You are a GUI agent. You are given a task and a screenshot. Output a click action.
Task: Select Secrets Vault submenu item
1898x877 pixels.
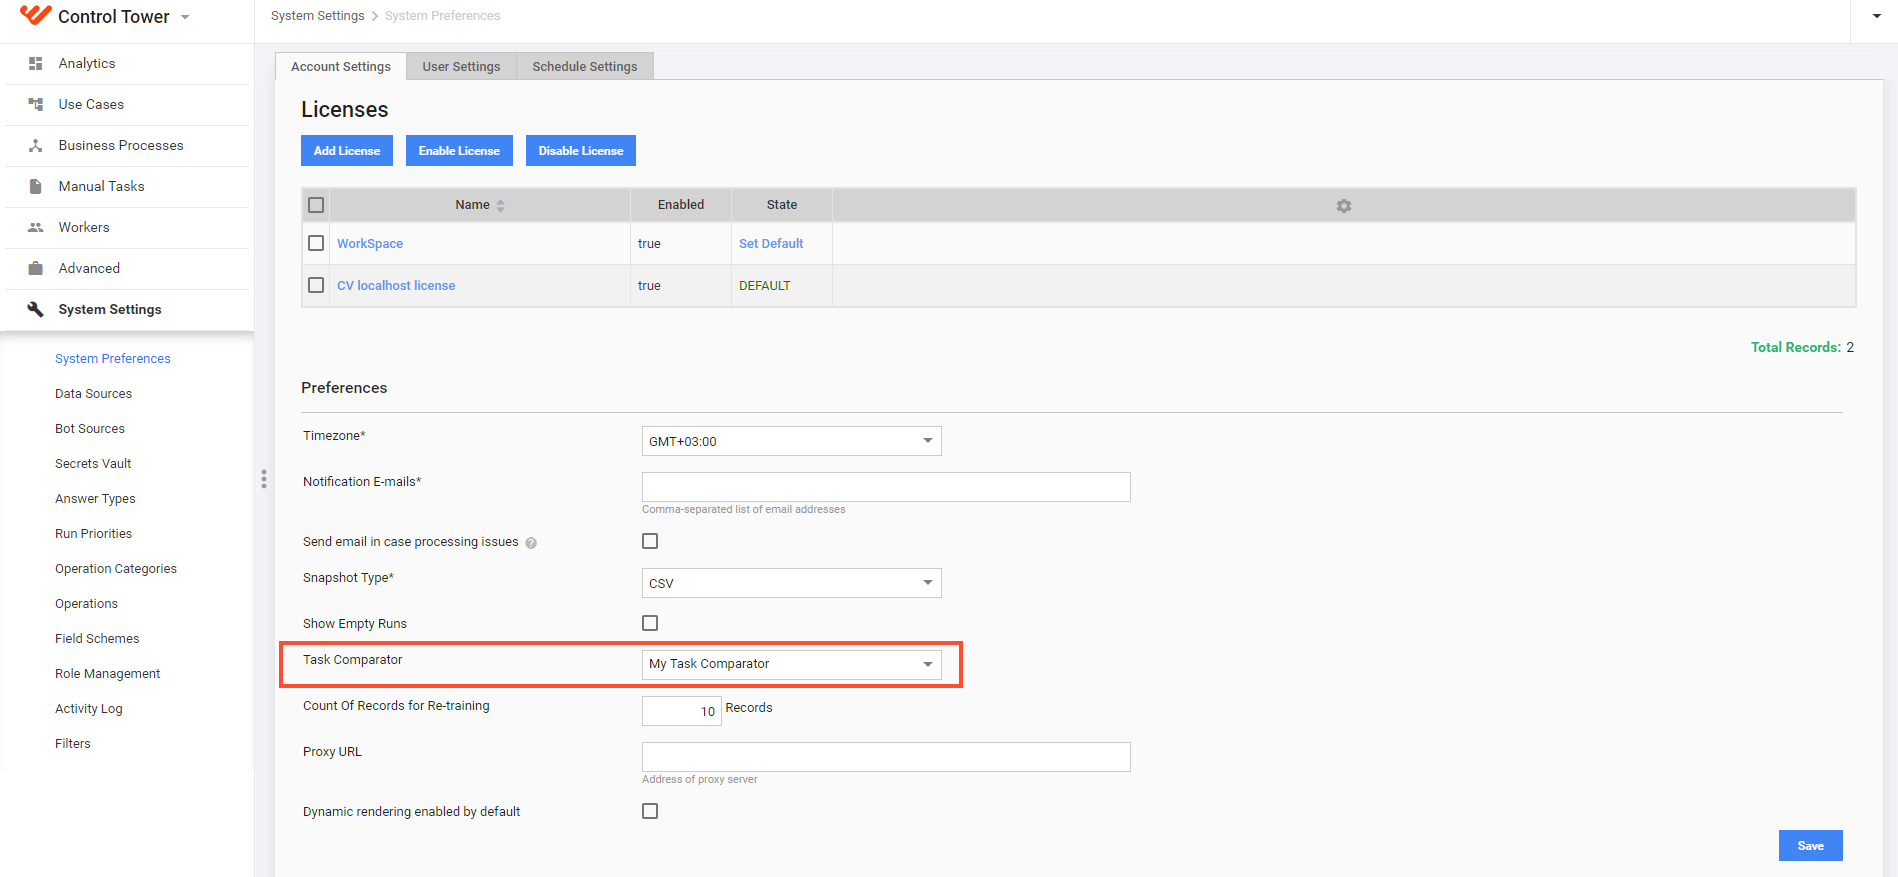(93, 463)
